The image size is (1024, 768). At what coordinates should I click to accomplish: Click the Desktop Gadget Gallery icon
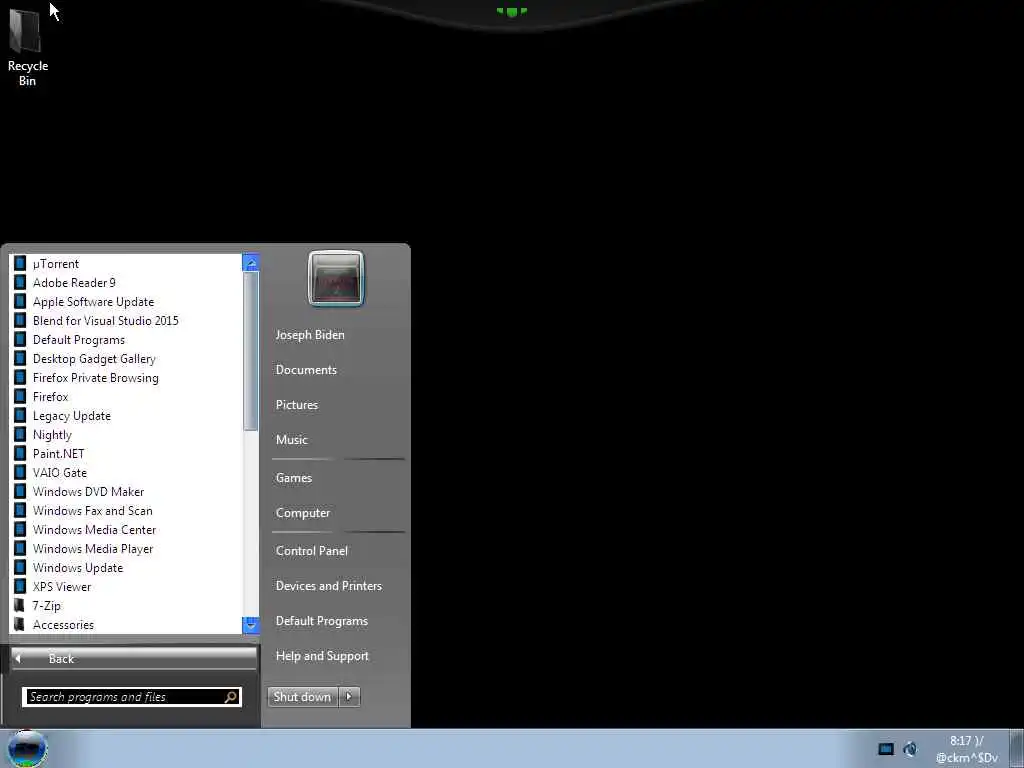(20, 358)
